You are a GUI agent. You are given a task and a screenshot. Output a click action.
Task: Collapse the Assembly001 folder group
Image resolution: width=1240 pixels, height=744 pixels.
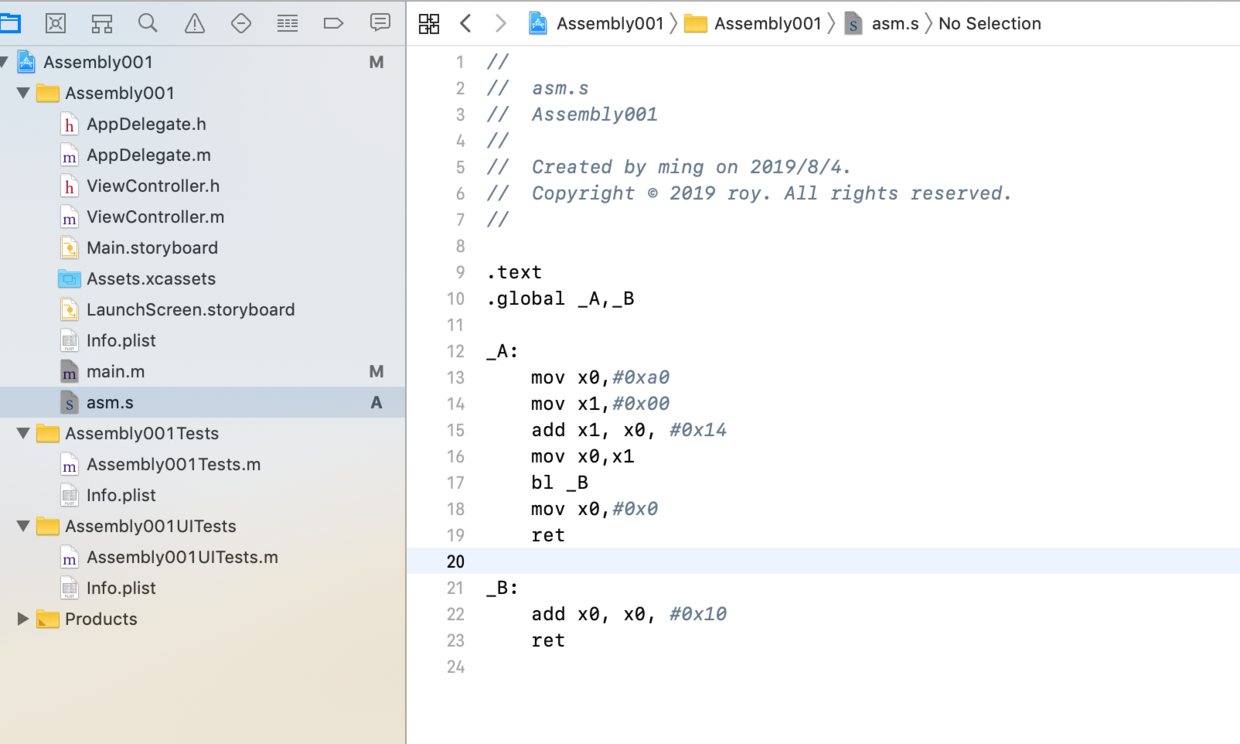pos(22,93)
